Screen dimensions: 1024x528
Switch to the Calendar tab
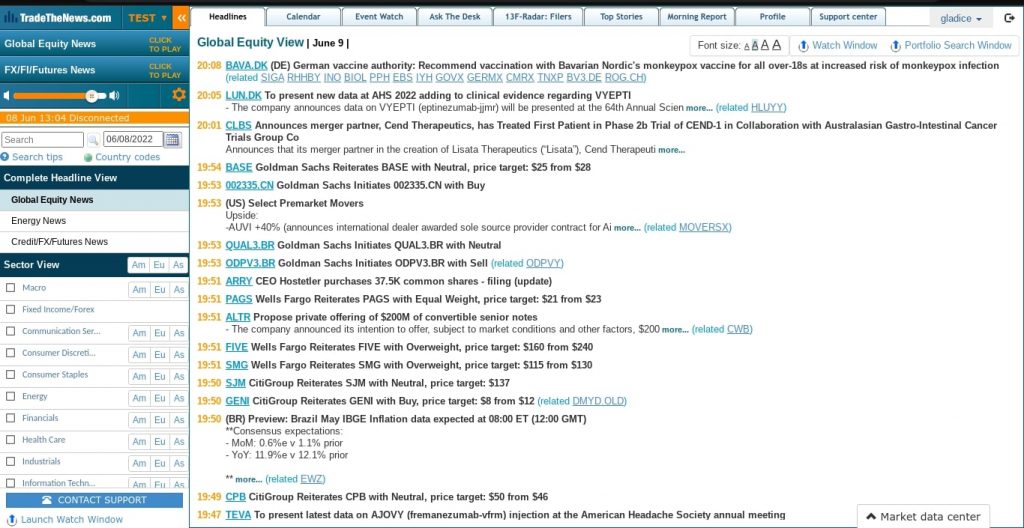tap(303, 17)
